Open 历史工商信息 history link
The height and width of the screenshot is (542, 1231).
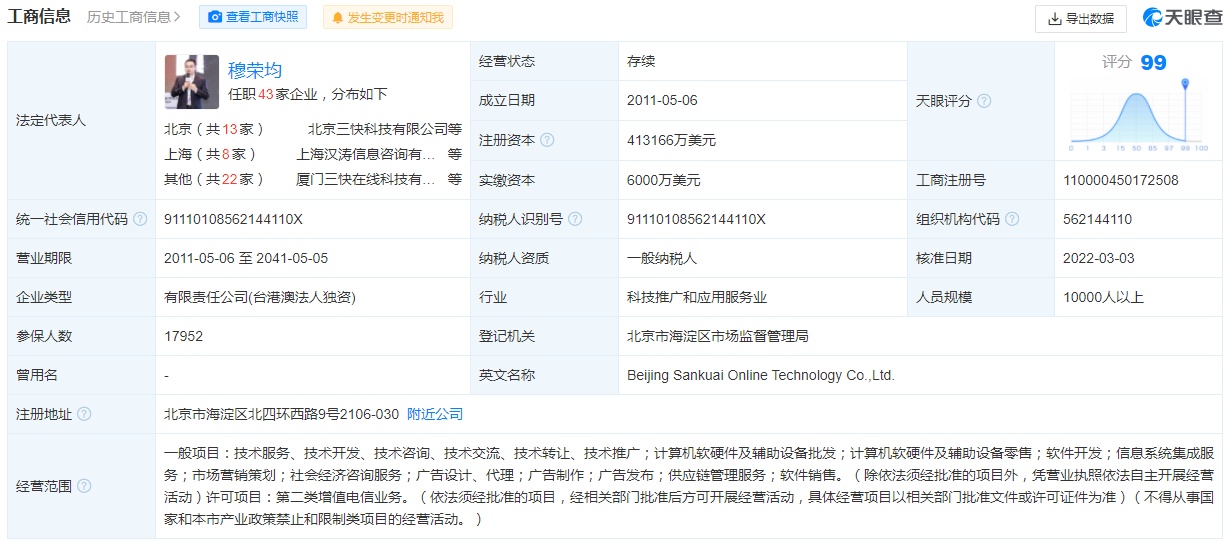133,17
